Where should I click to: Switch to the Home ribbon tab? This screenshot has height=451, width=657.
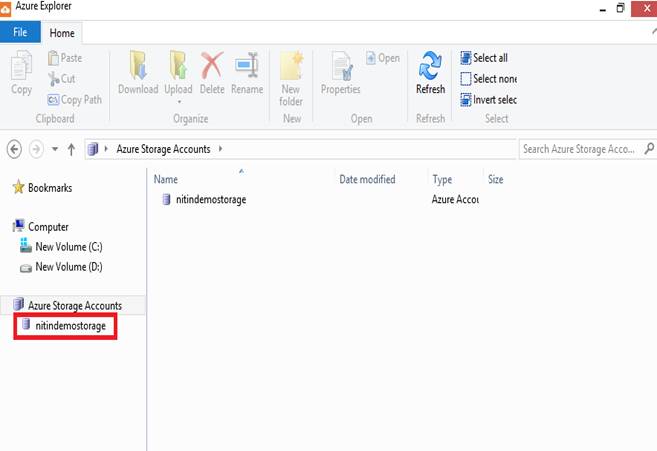[62, 33]
